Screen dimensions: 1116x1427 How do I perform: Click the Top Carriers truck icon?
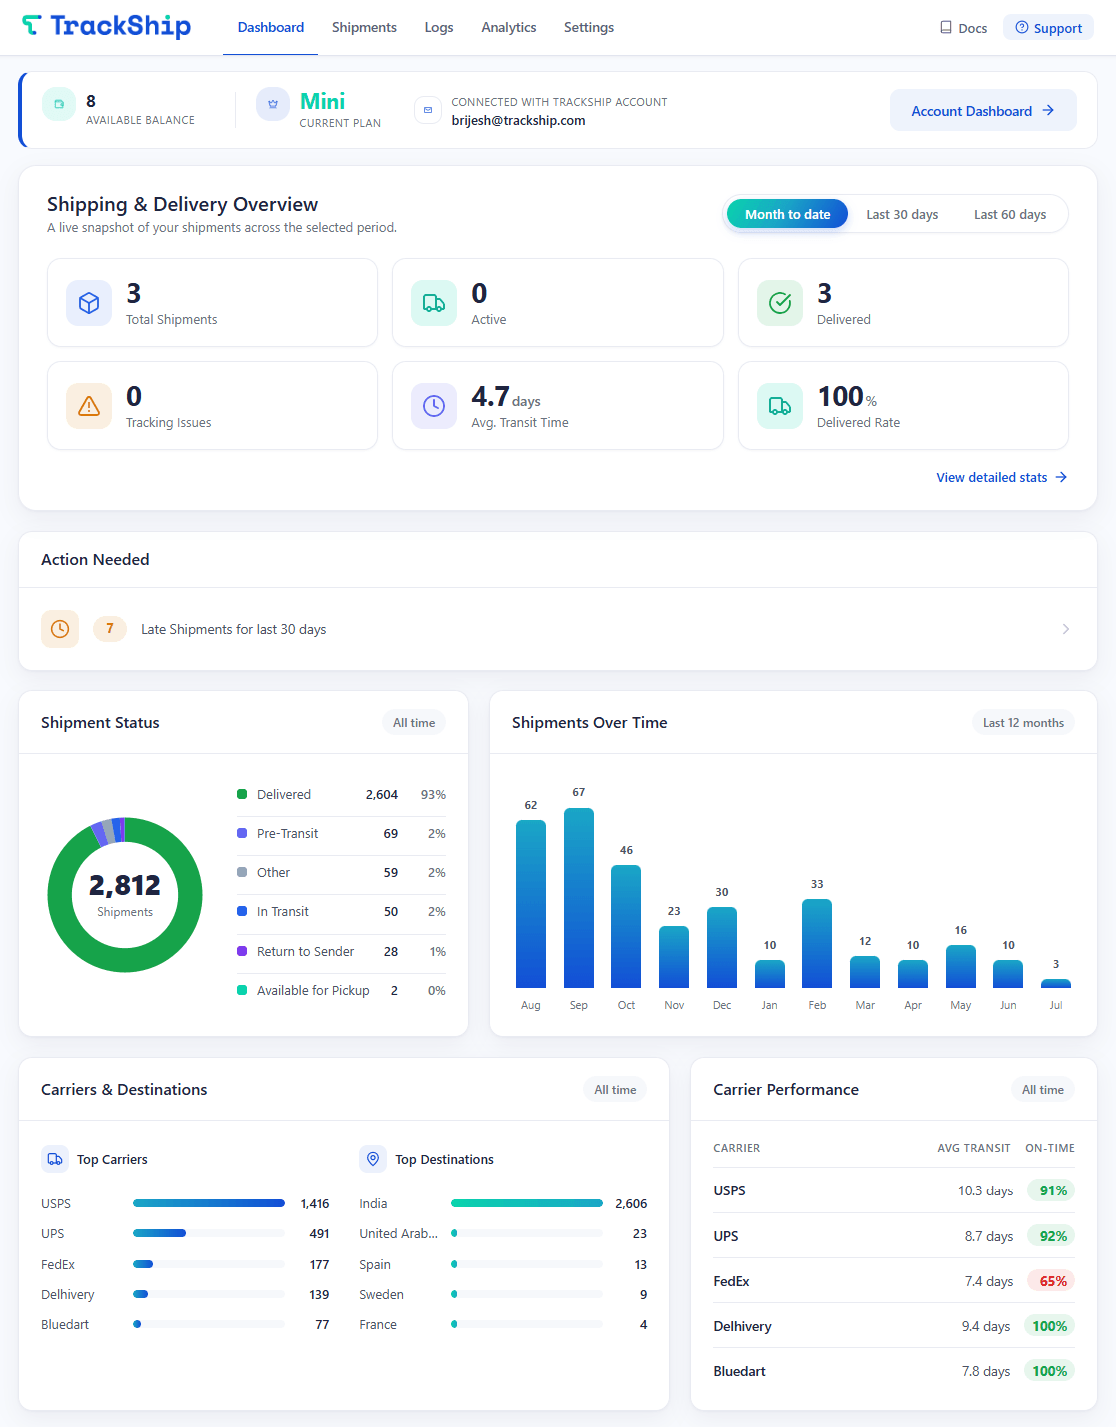(x=55, y=1159)
